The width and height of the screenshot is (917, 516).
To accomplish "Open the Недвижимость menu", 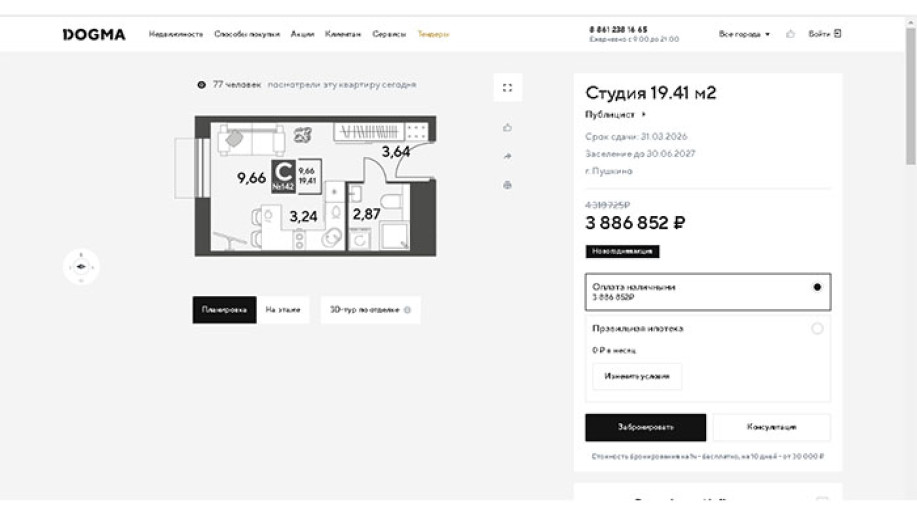I will click(x=177, y=34).
